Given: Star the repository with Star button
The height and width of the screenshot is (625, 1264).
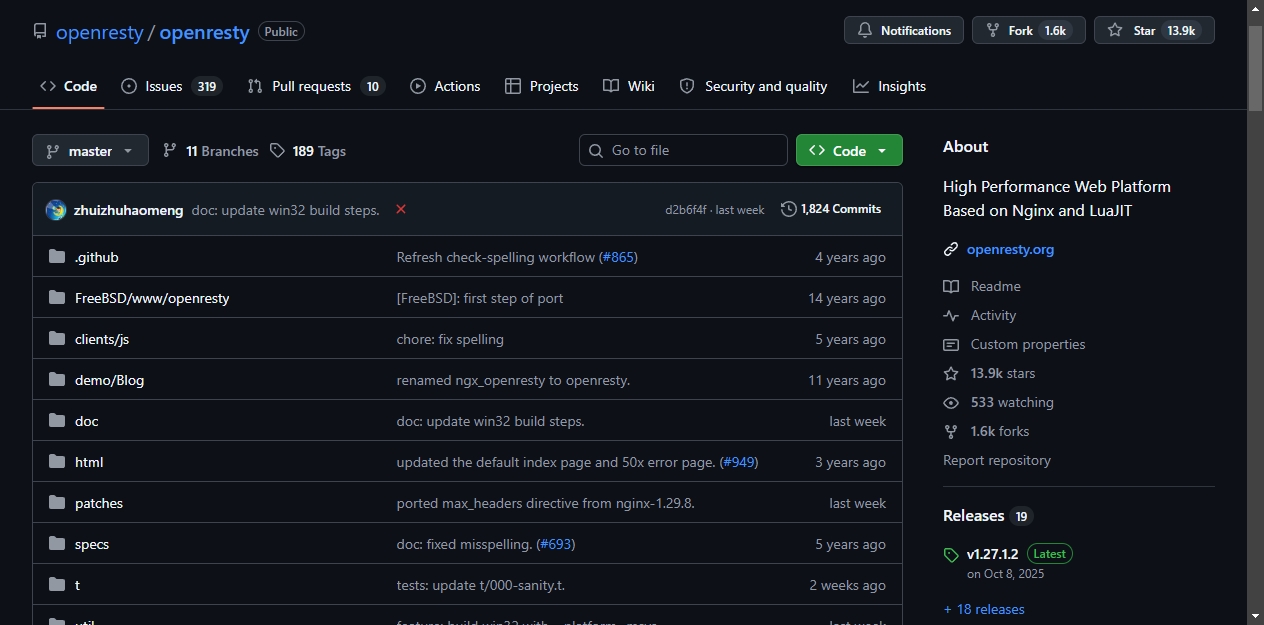Looking at the screenshot, I should tap(1154, 30).
